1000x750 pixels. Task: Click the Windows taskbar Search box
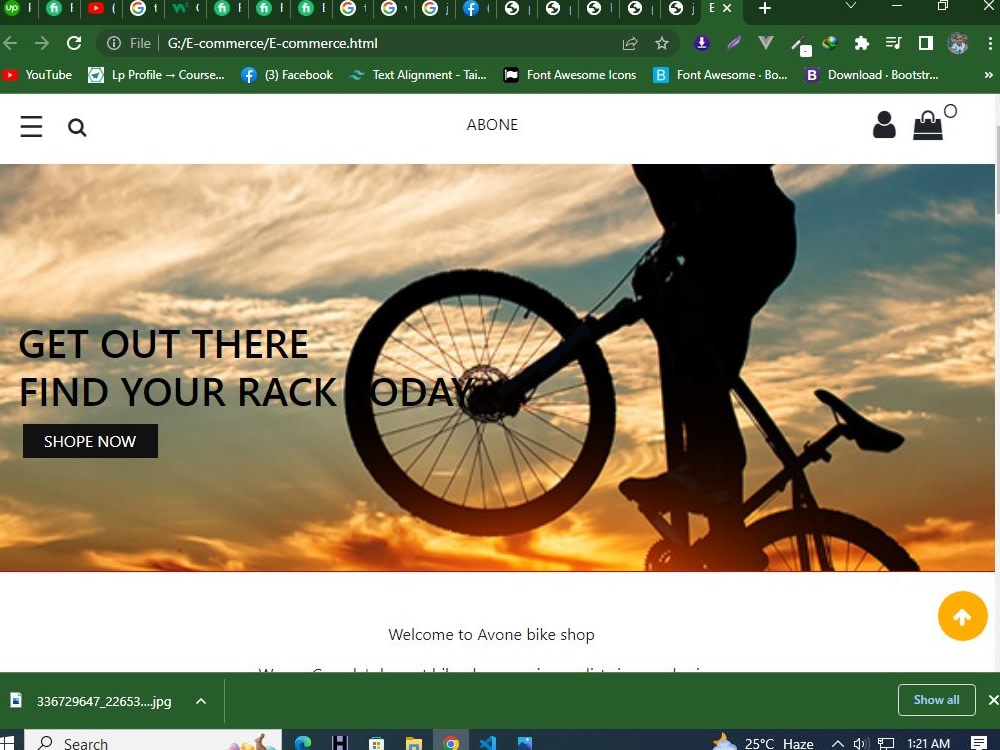(x=153, y=742)
